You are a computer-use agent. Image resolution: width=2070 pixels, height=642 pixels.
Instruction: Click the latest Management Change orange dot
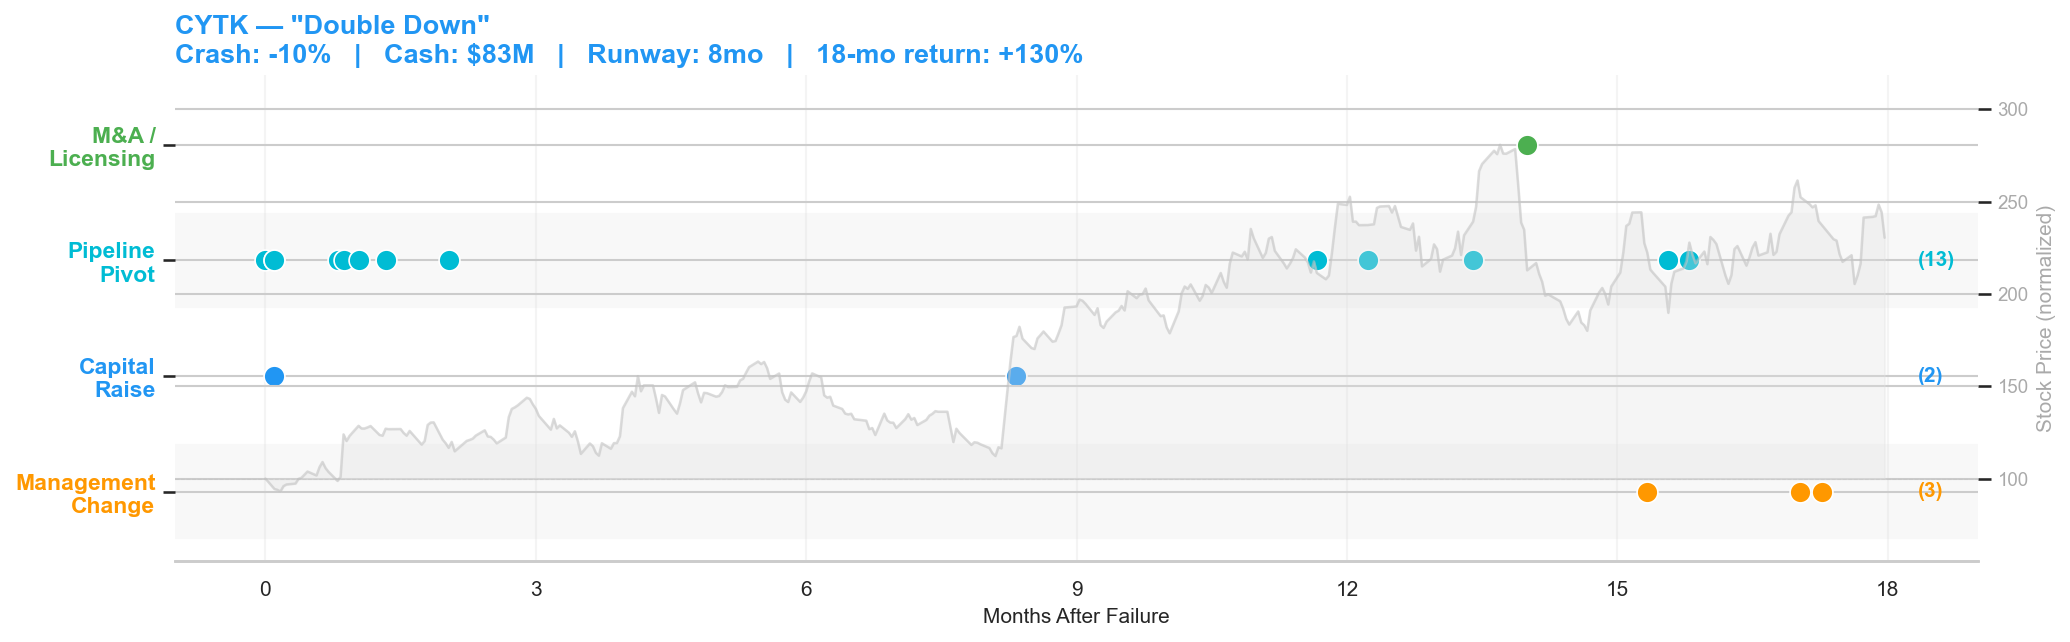point(1822,492)
